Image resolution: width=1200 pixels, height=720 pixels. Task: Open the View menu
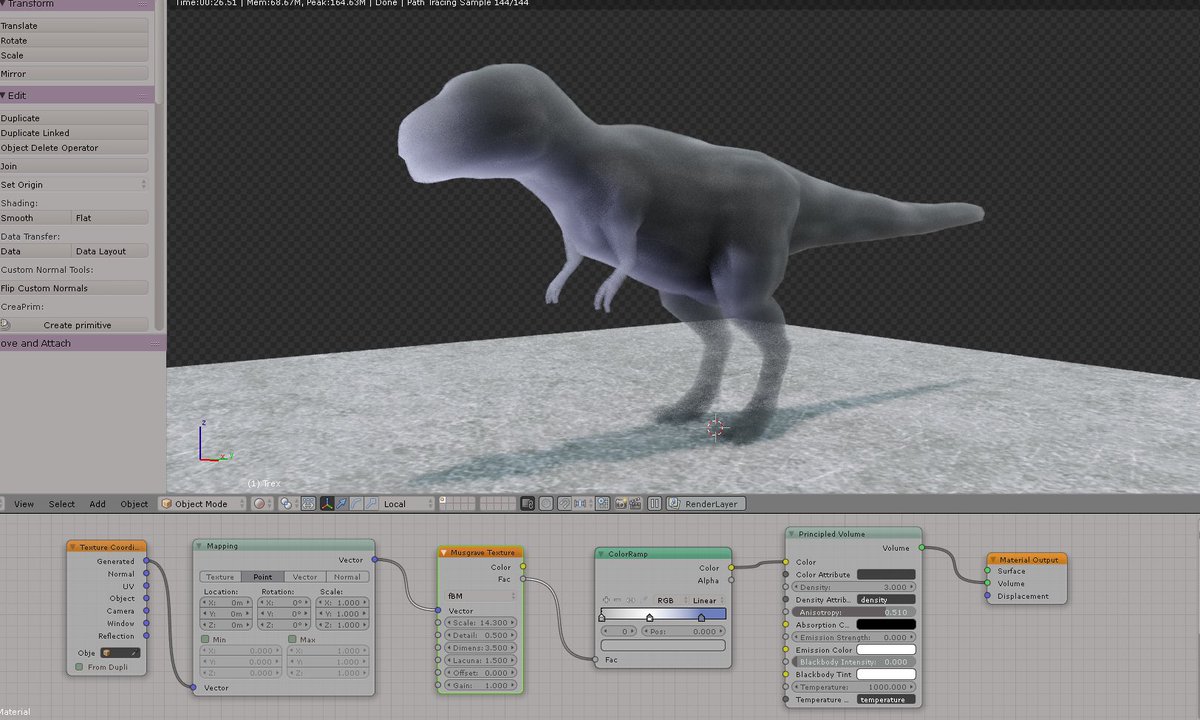(x=24, y=504)
